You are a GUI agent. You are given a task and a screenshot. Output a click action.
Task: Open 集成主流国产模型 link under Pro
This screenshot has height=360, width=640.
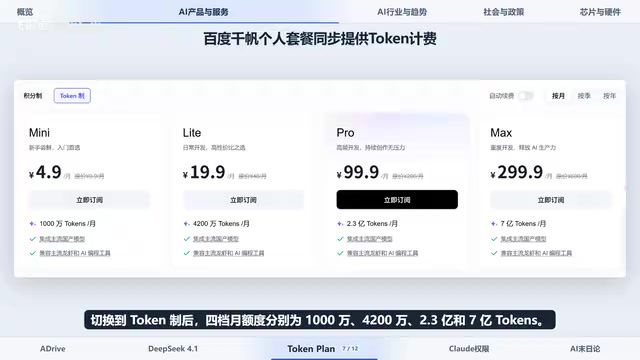(x=370, y=239)
